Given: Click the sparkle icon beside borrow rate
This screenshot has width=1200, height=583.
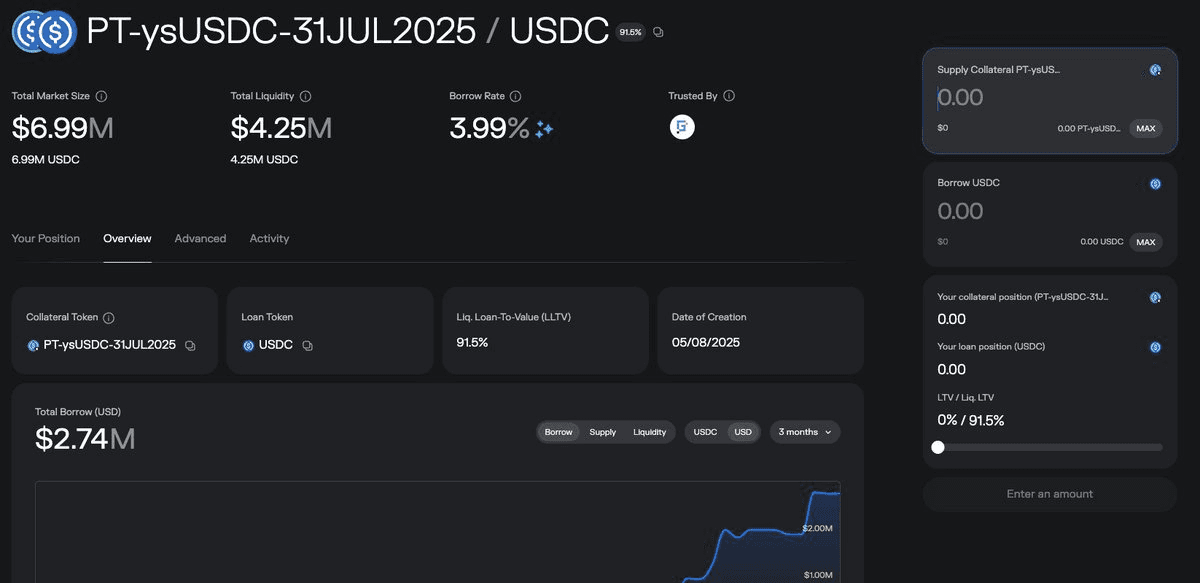Looking at the screenshot, I should coord(544,129).
